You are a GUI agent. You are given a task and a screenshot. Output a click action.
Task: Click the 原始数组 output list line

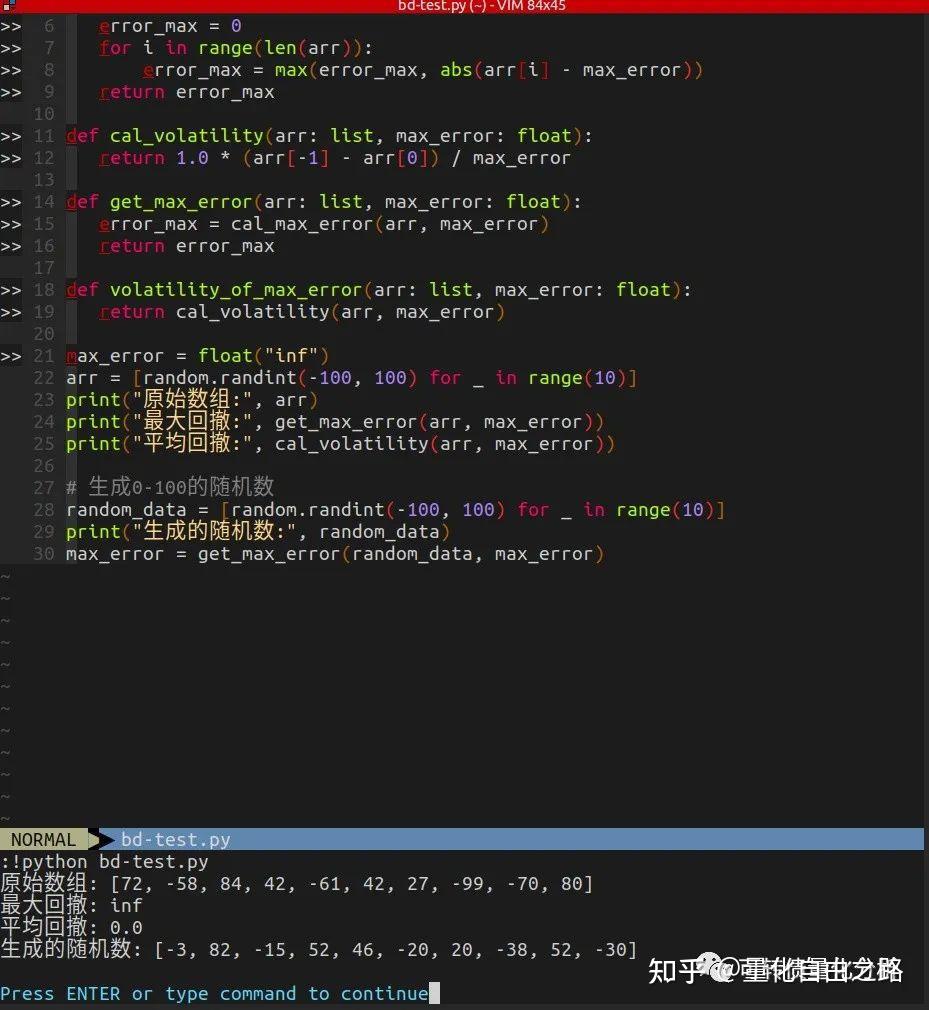click(296, 884)
